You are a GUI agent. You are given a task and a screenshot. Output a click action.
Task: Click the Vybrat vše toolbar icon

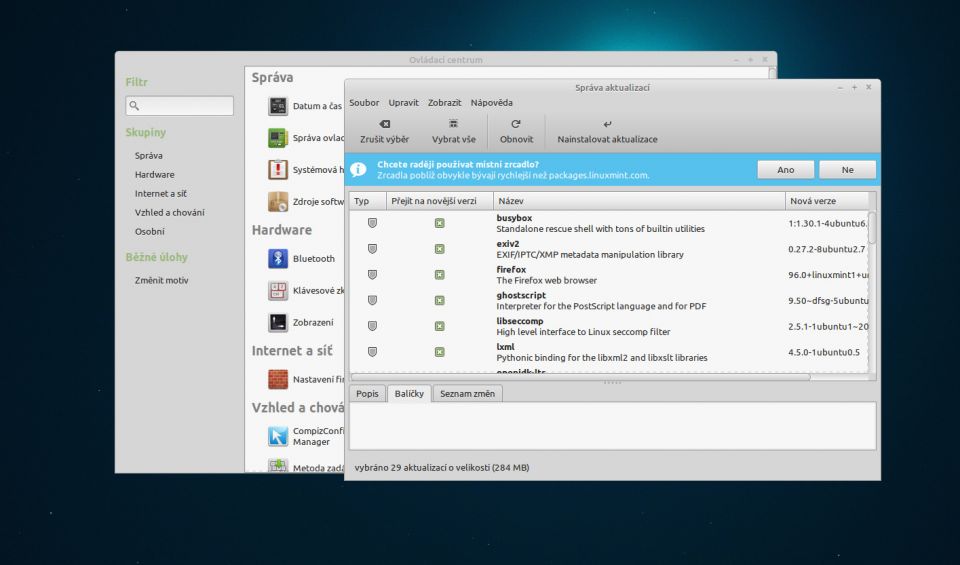pyautogui.click(x=453, y=124)
